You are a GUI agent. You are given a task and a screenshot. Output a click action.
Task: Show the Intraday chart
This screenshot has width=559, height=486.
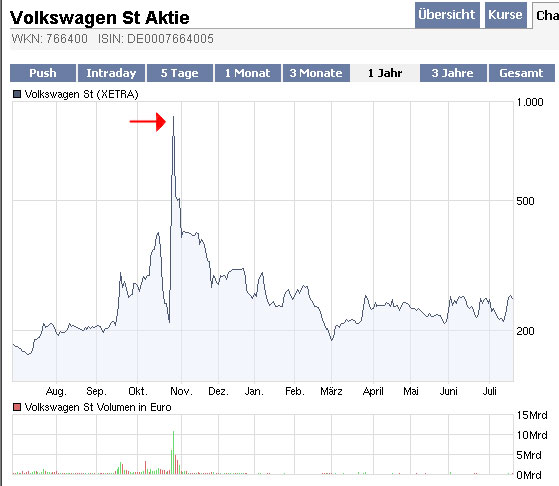coord(111,73)
